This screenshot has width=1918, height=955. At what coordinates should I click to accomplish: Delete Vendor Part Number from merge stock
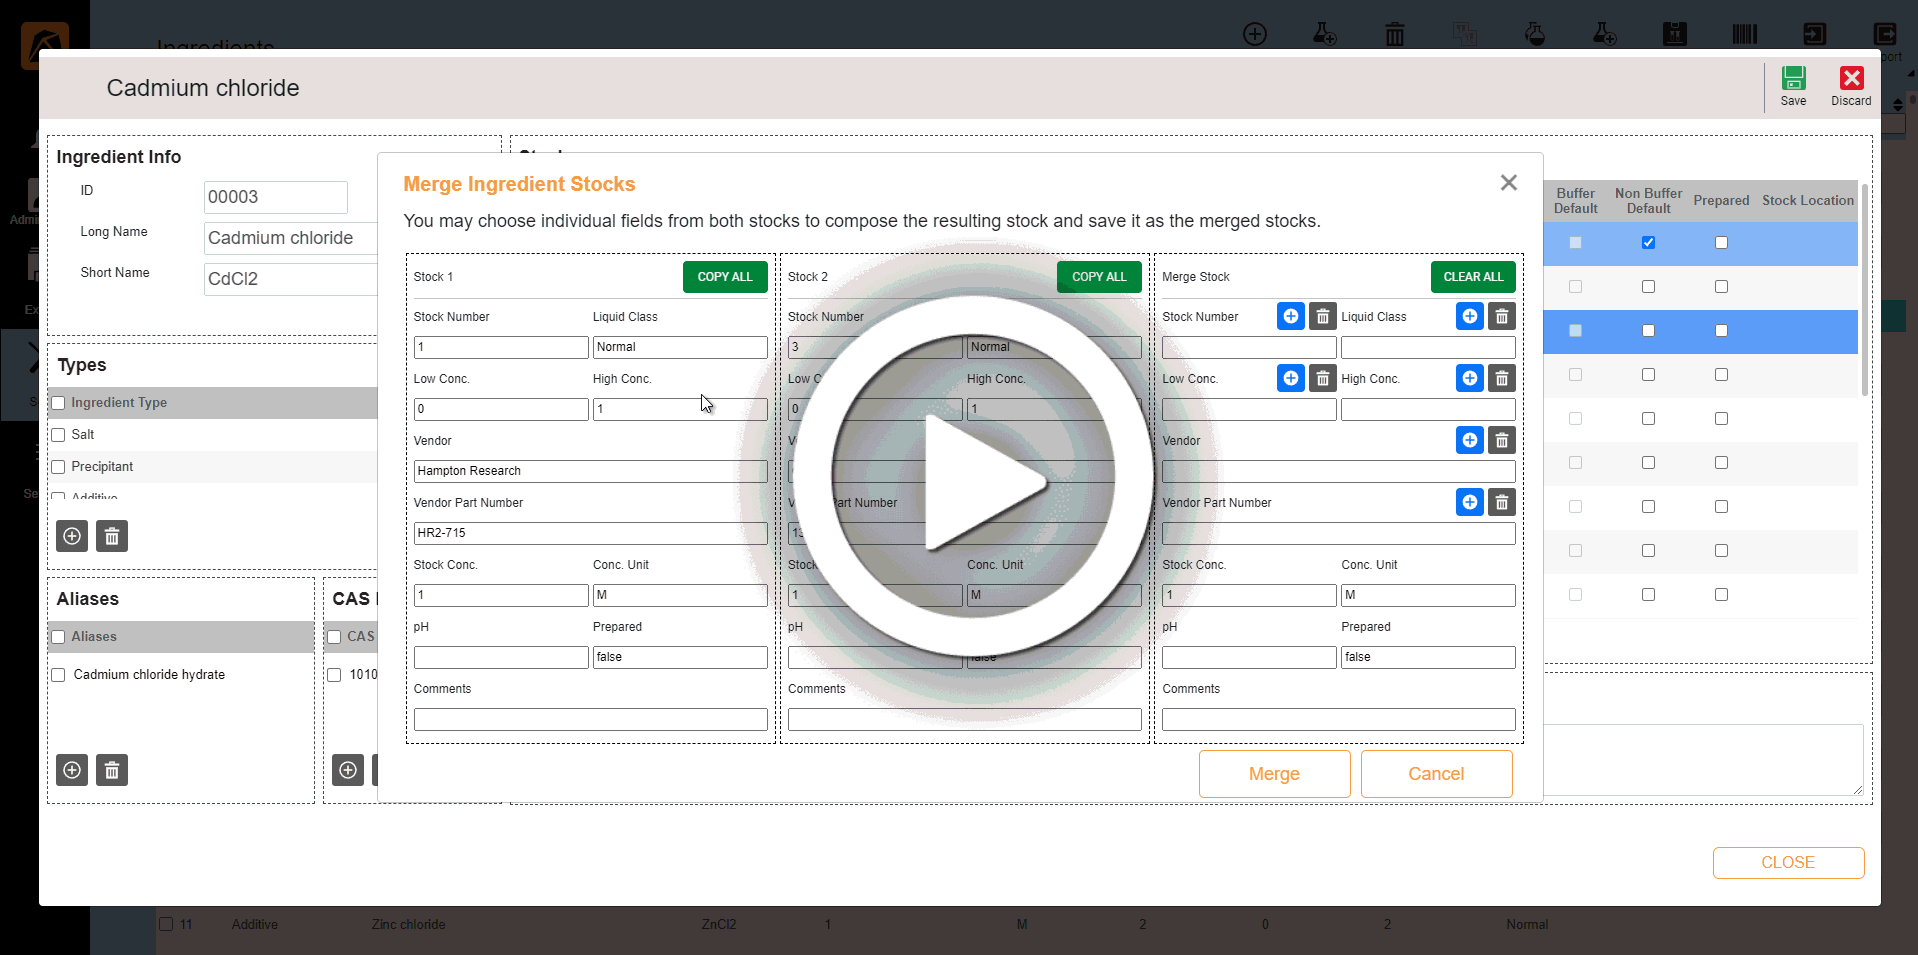(1501, 503)
